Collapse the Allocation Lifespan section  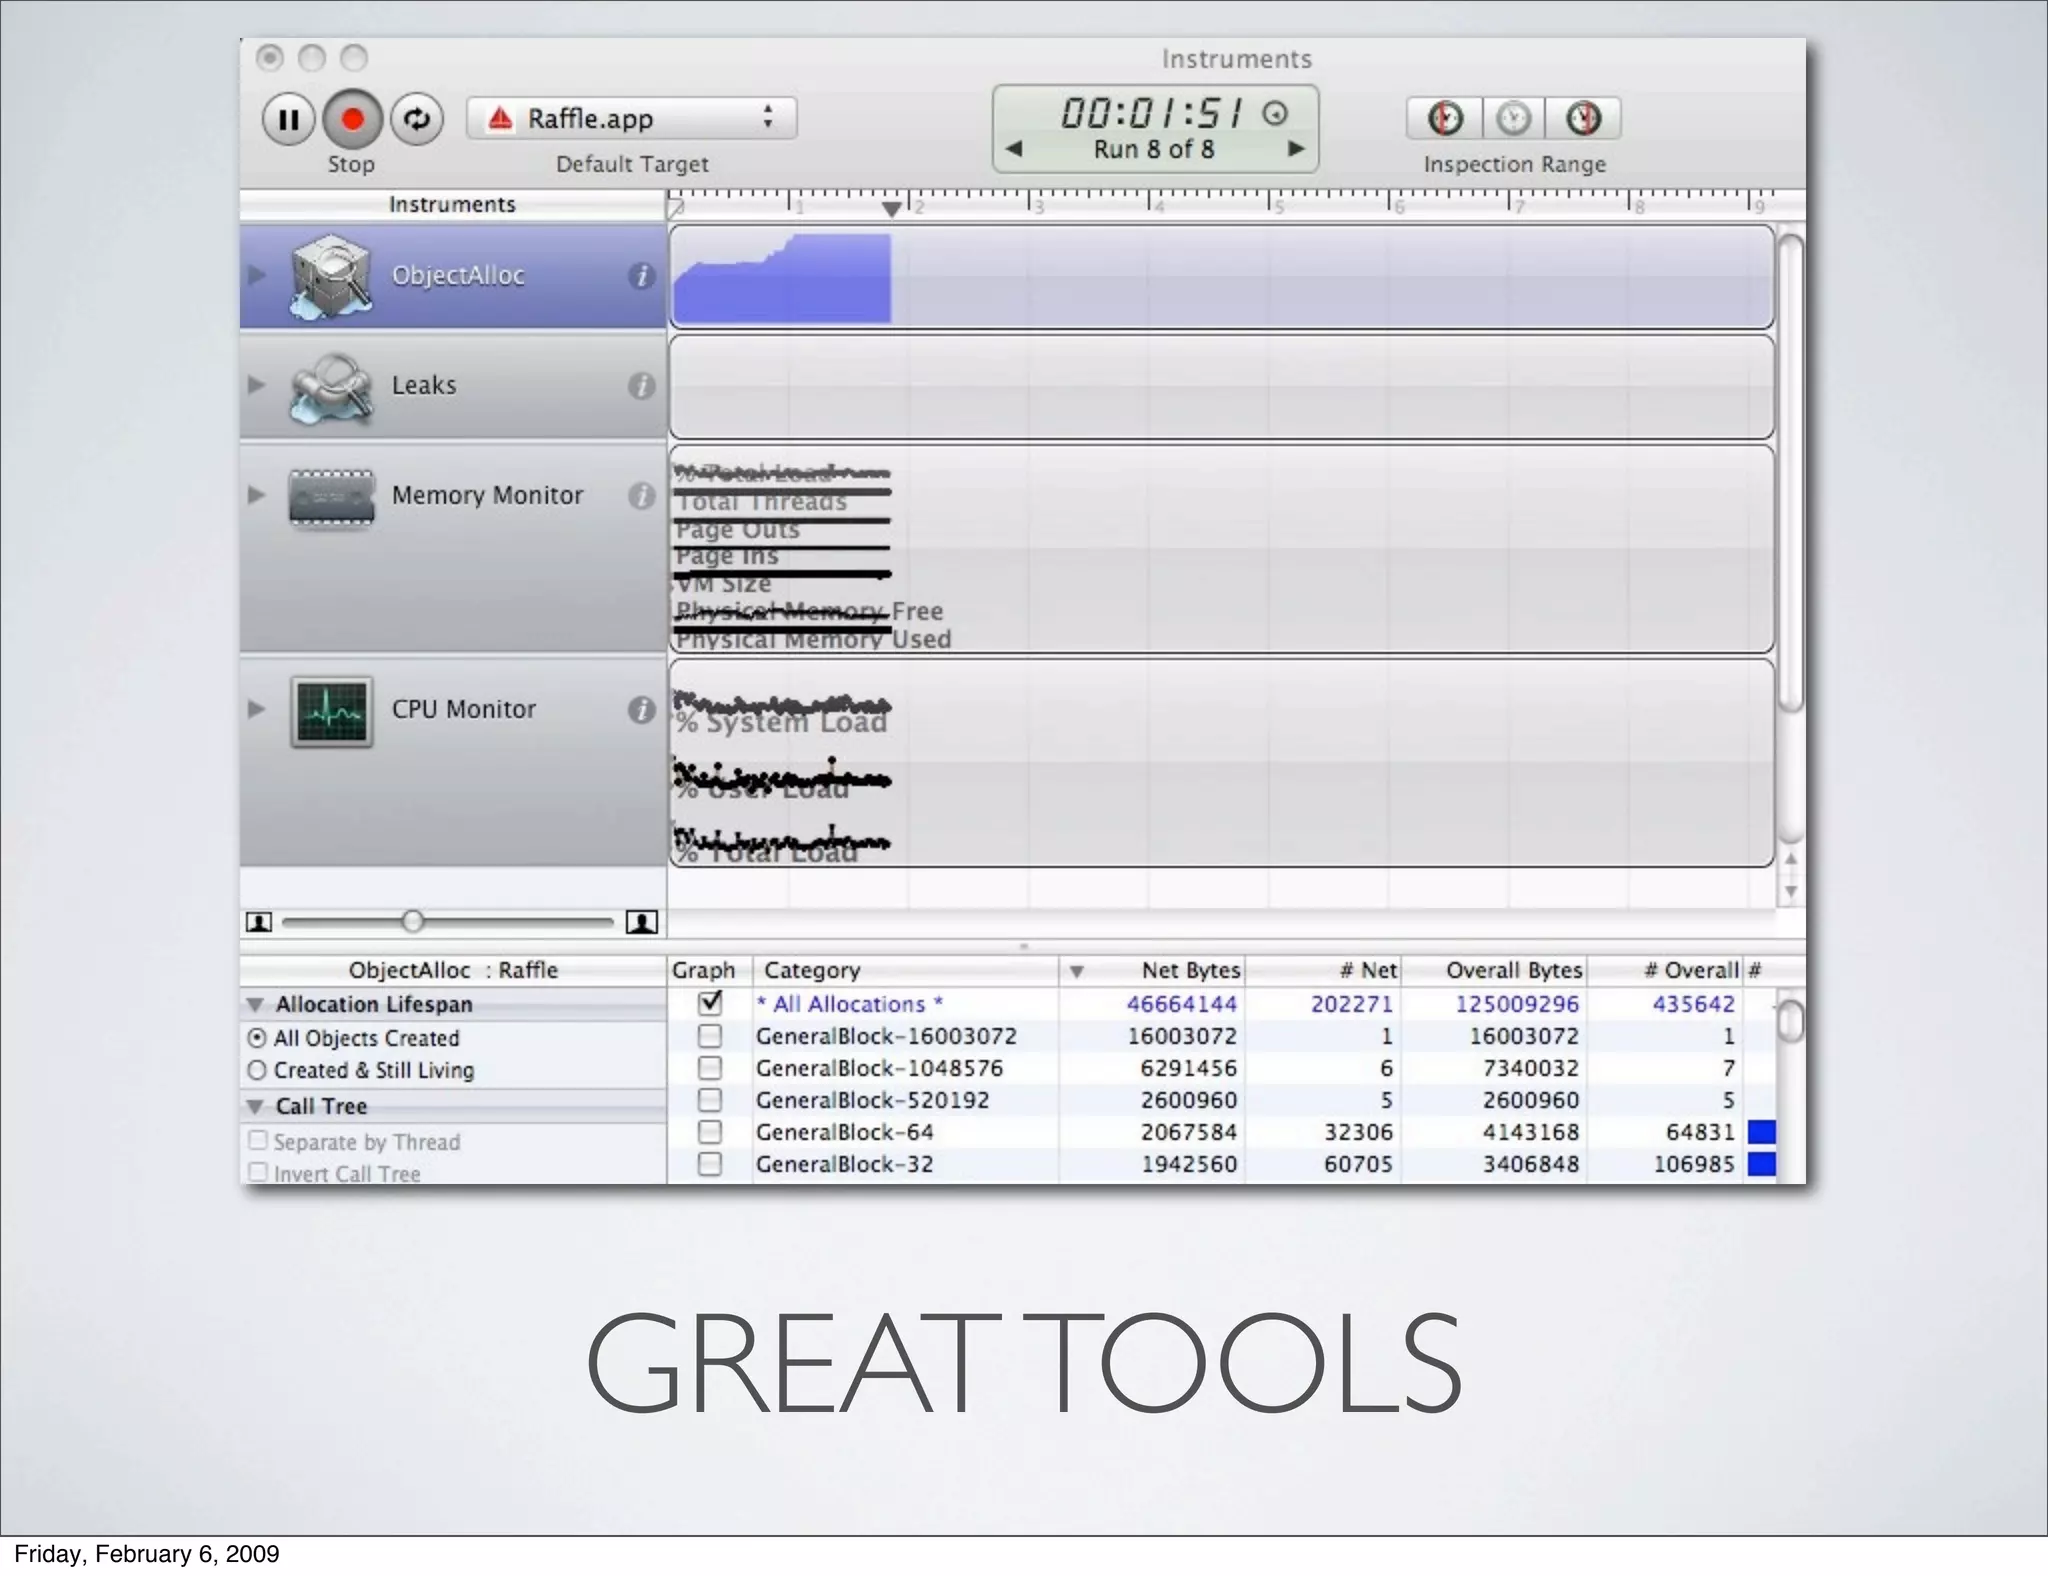[256, 1005]
